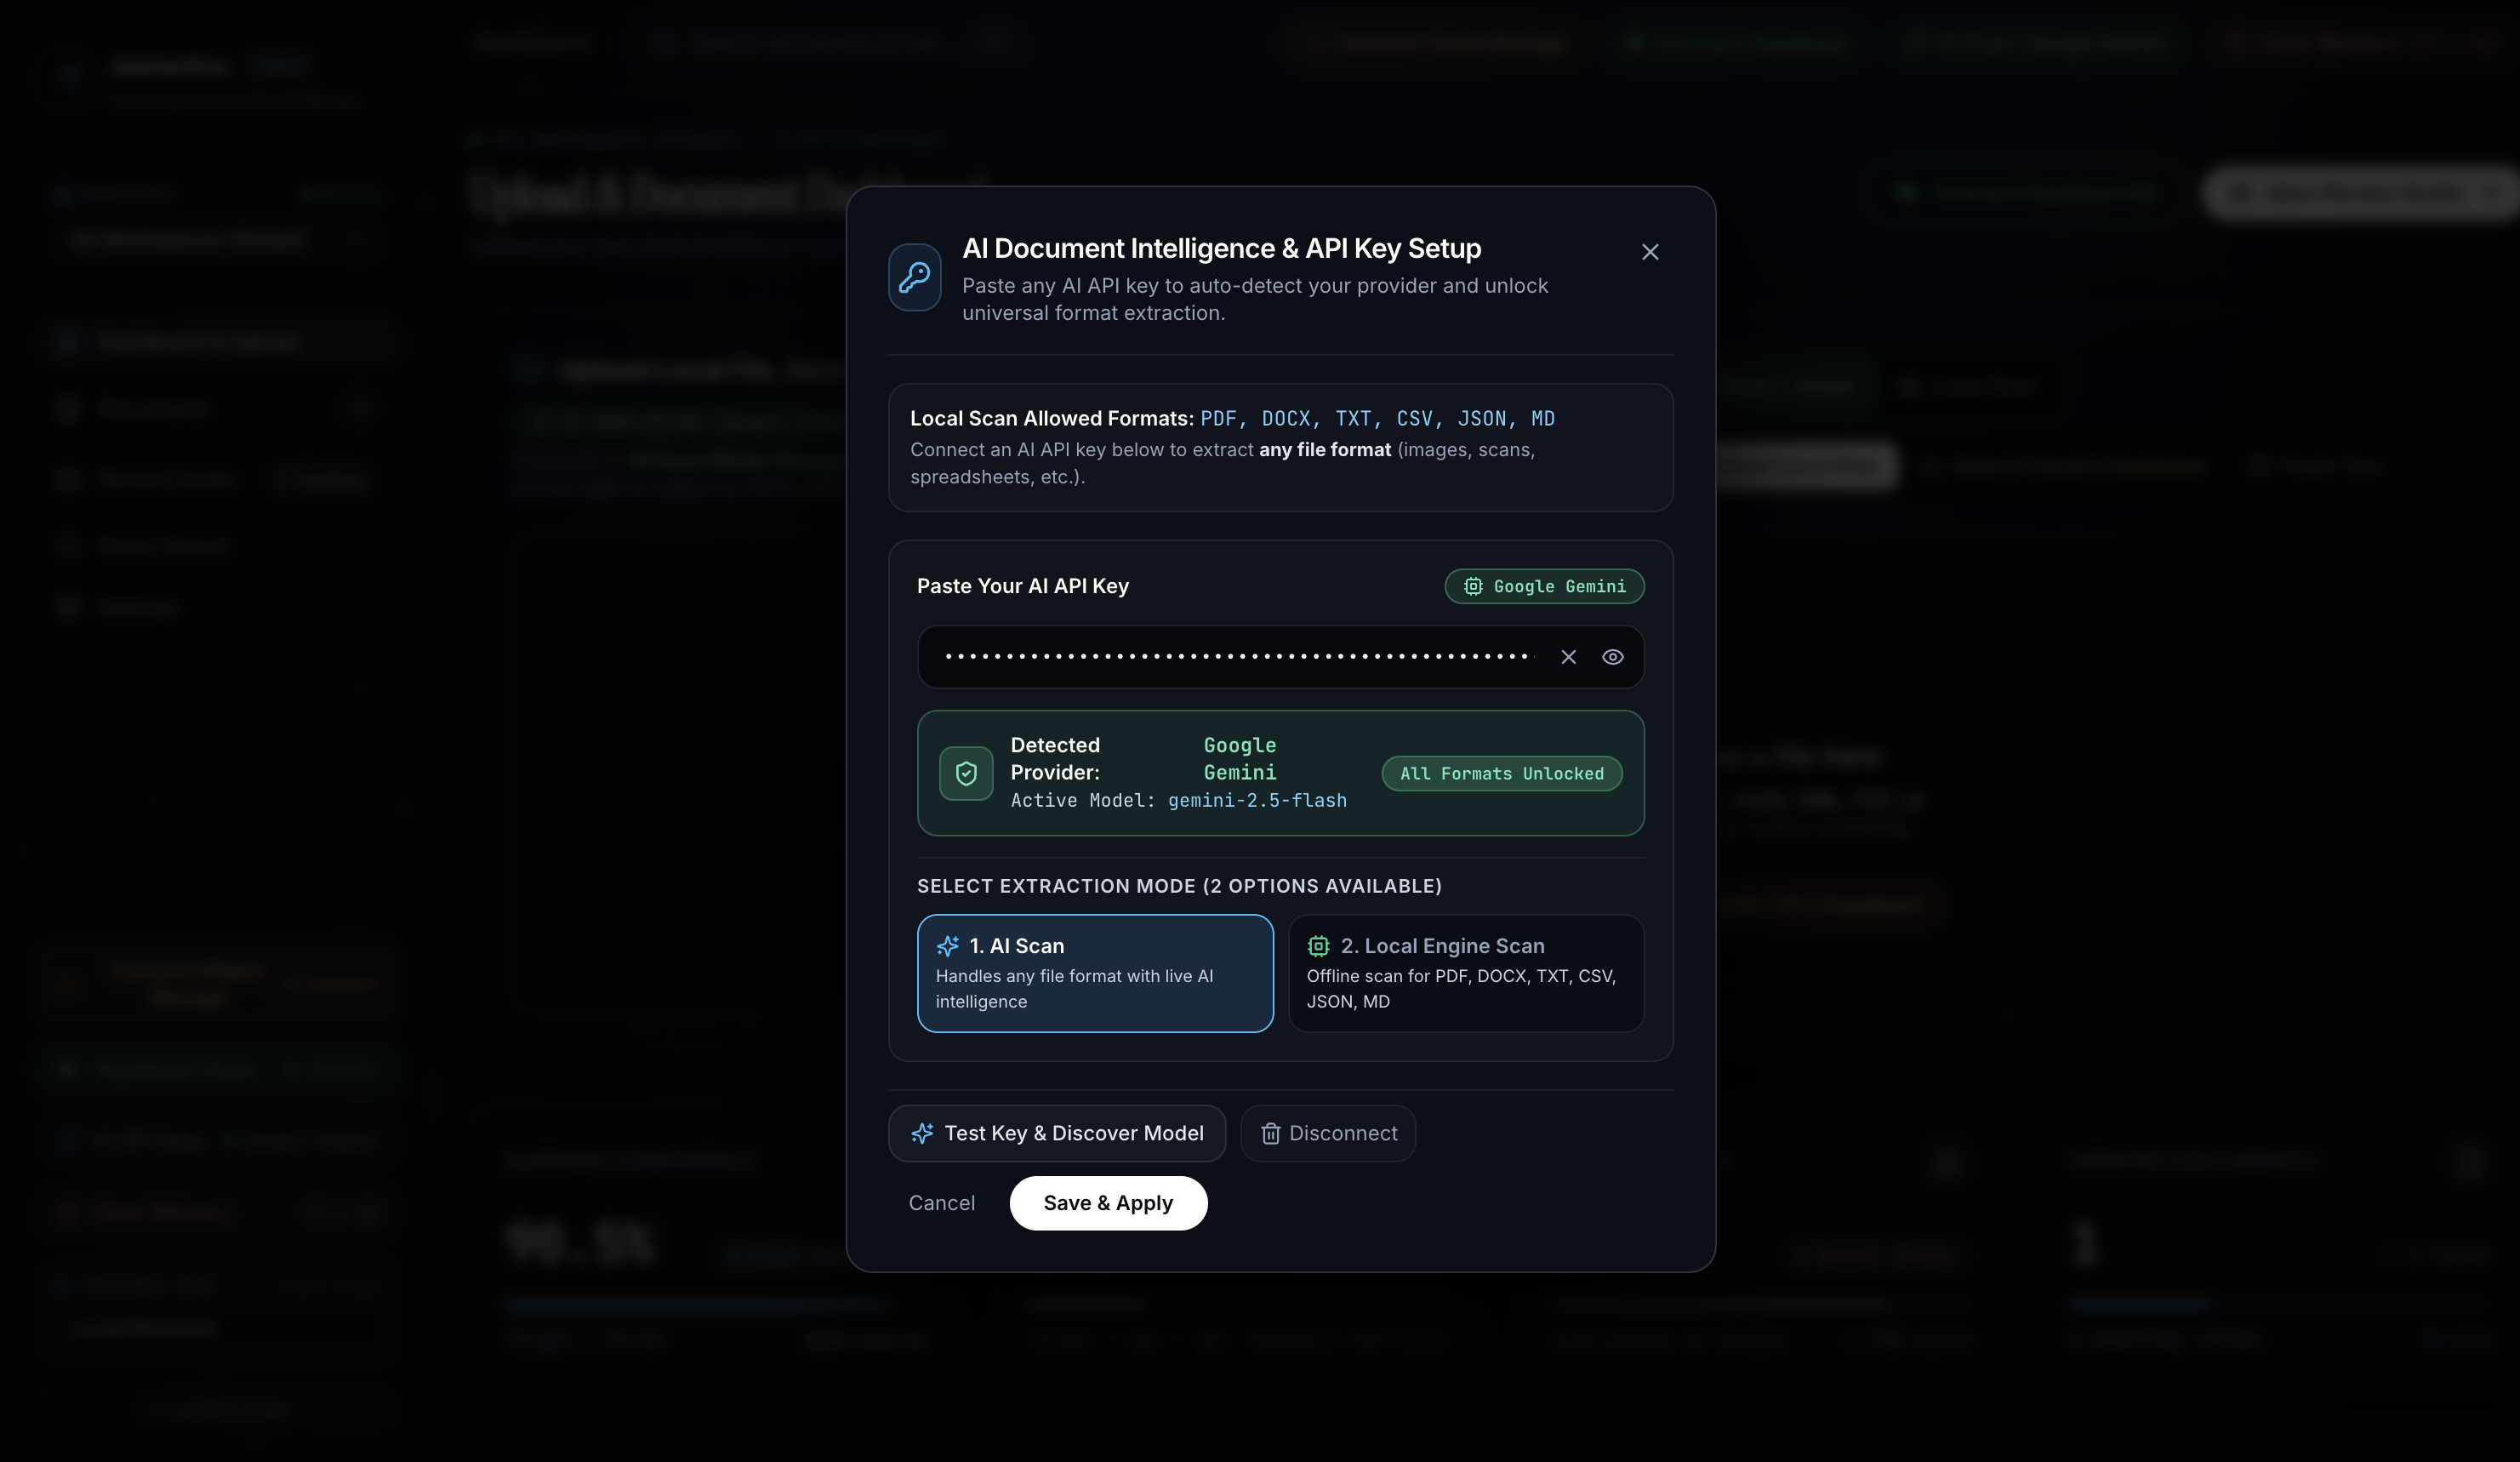The image size is (2520, 1462).
Task: Click the Paste Your AI API Key label
Action: 1023,586
